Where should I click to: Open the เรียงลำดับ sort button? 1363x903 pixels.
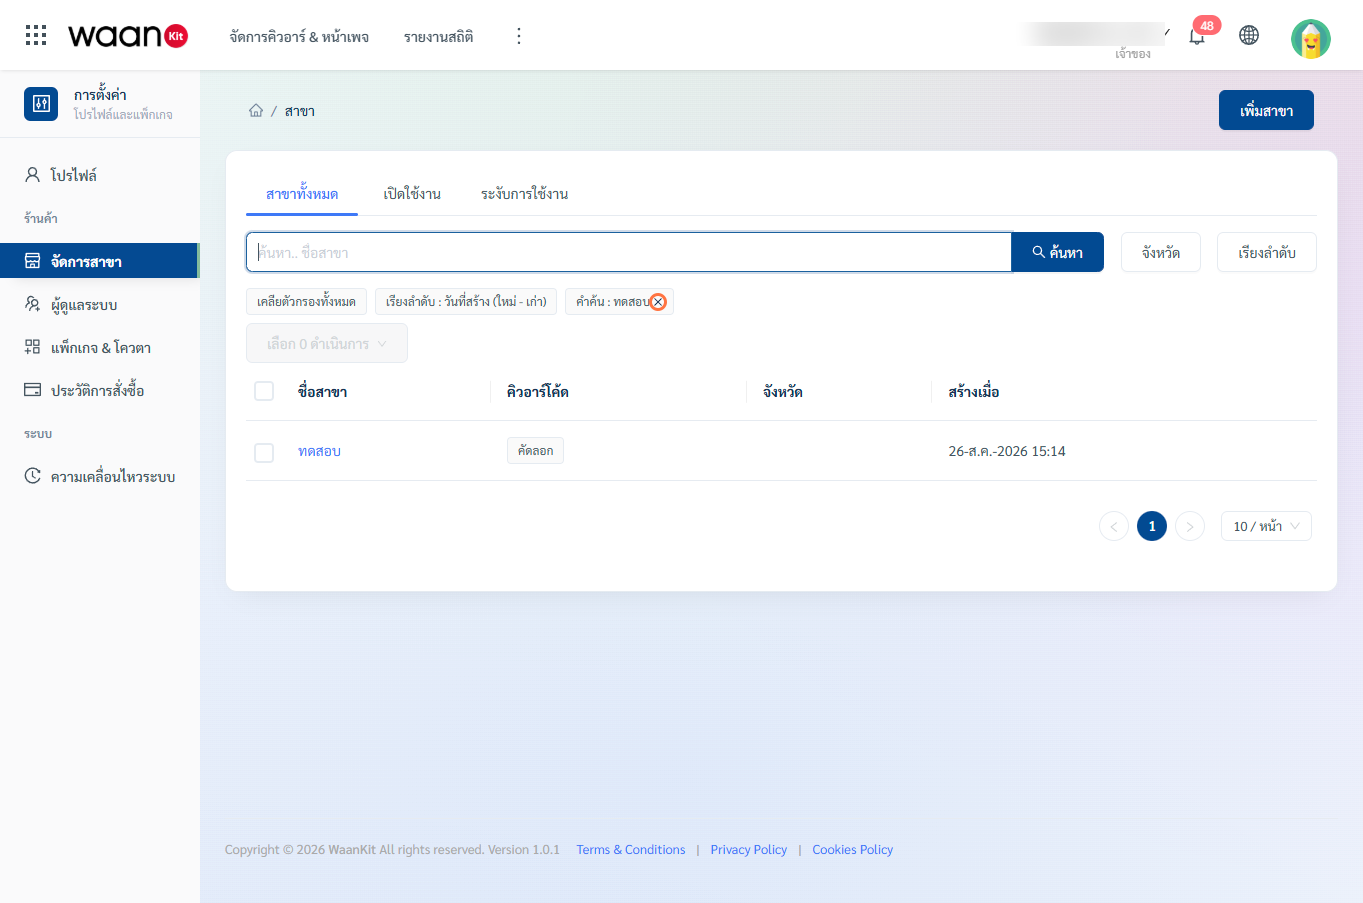click(1267, 252)
